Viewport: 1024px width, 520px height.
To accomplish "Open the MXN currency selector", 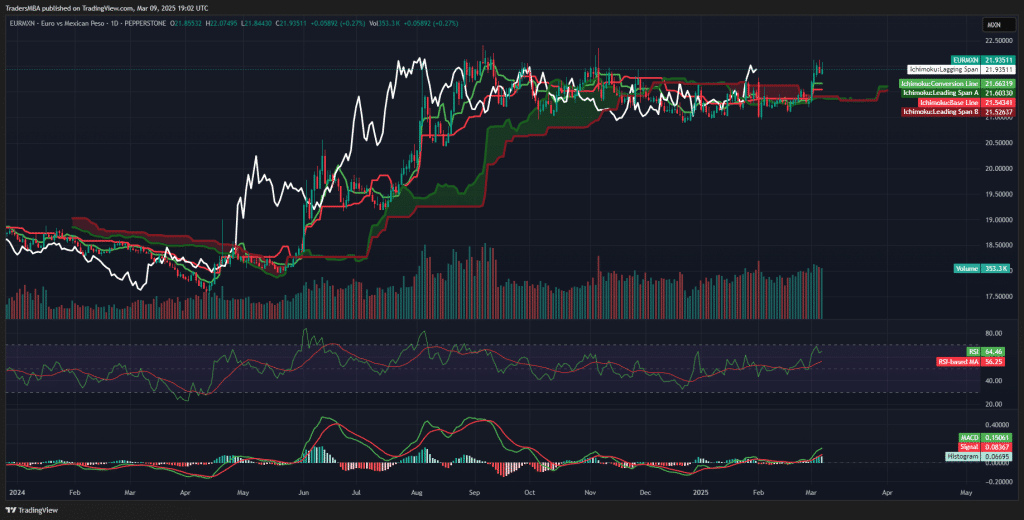I will (x=994, y=22).
